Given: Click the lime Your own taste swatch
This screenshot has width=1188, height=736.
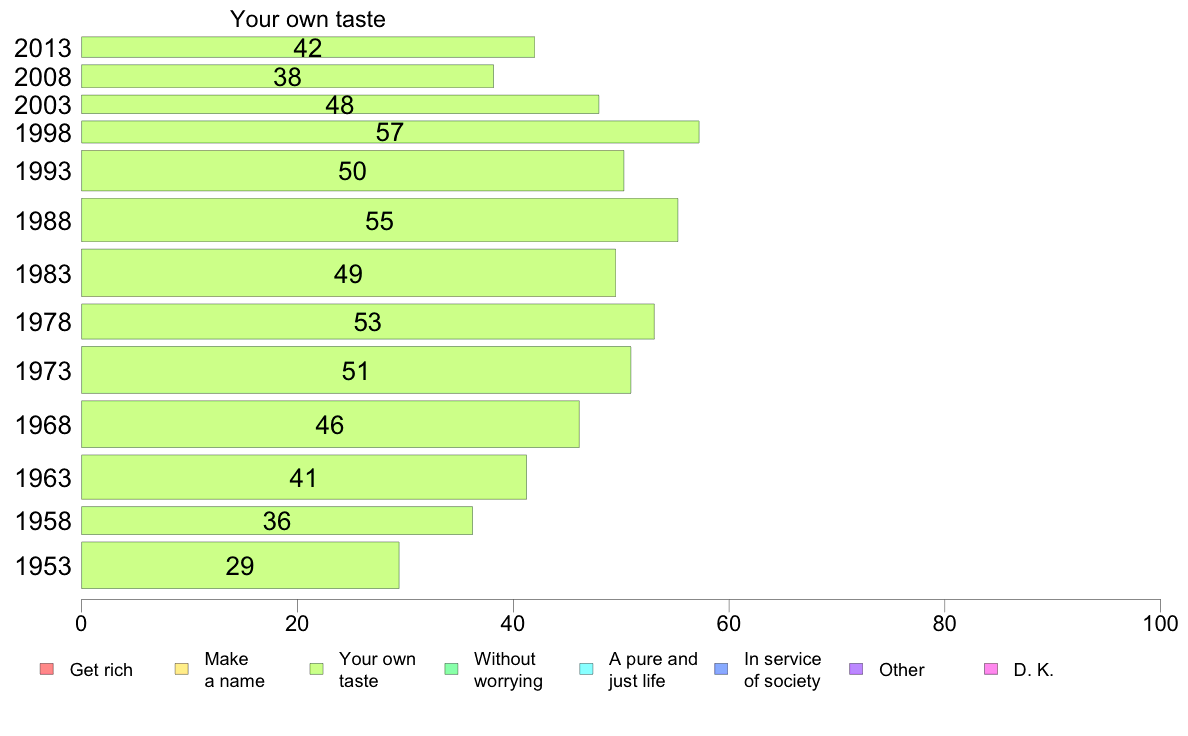Looking at the screenshot, I should click(x=317, y=669).
